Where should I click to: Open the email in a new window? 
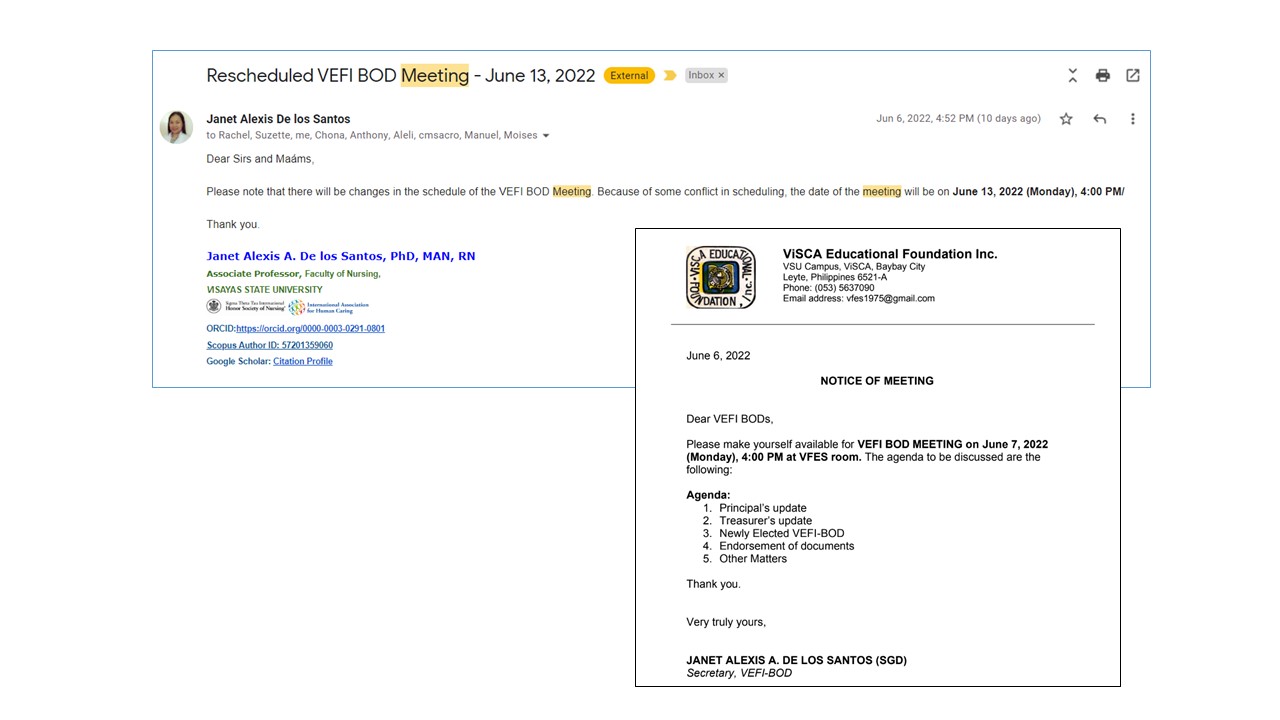tap(1132, 75)
